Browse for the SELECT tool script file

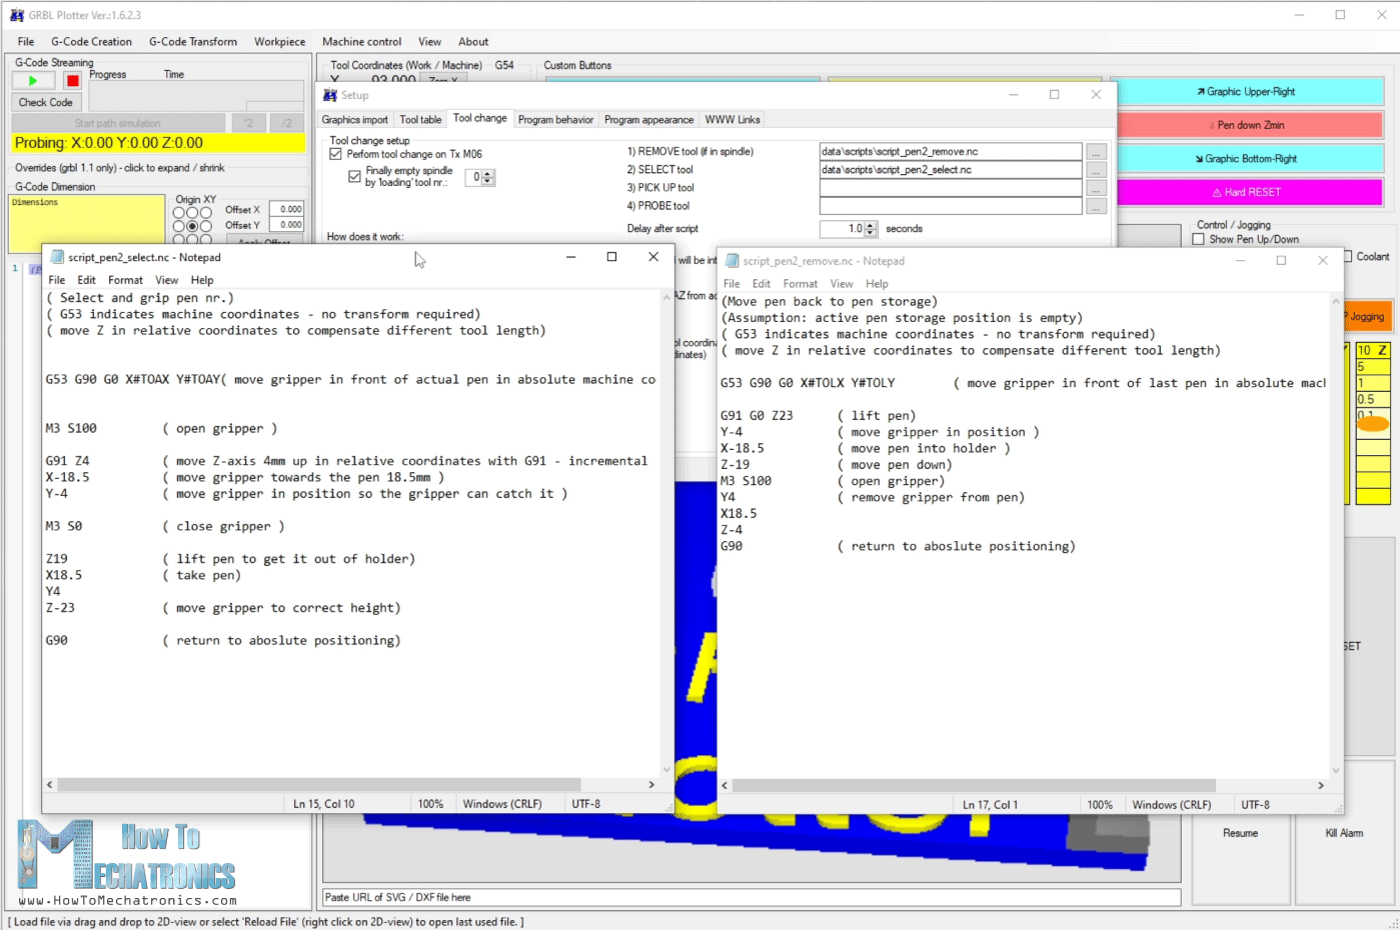tap(1096, 170)
